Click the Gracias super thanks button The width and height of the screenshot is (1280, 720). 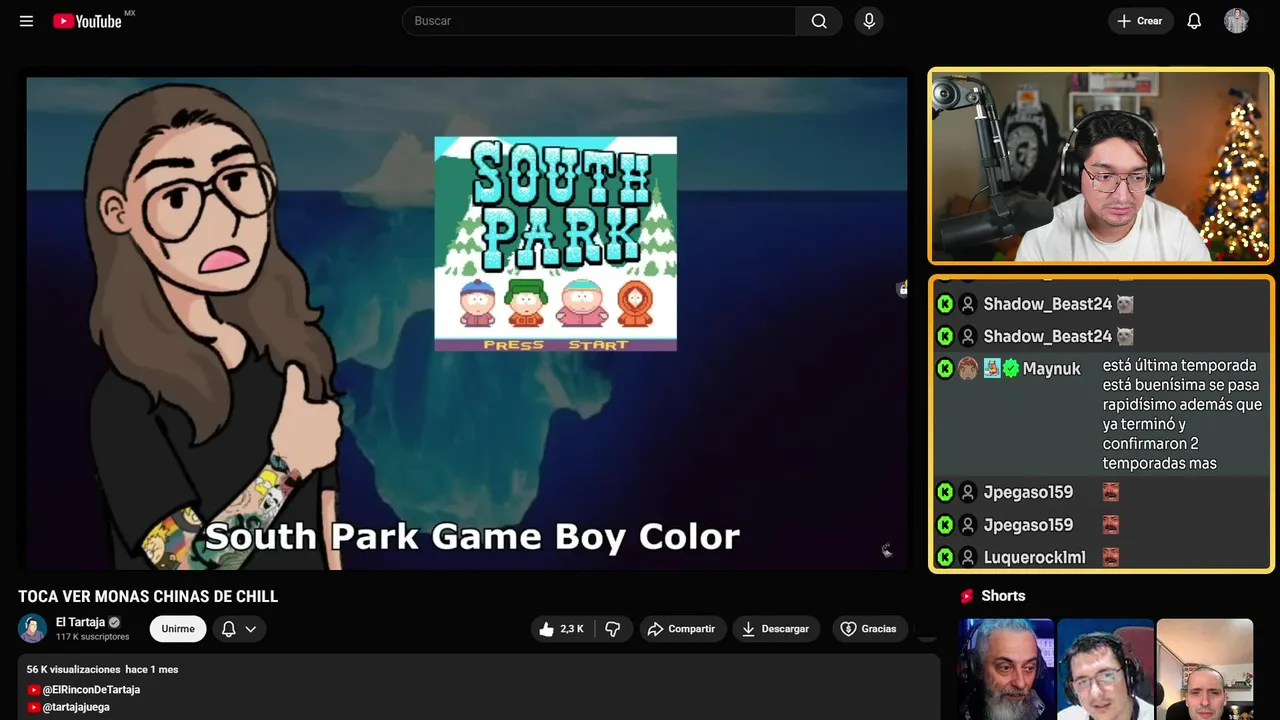tap(868, 629)
